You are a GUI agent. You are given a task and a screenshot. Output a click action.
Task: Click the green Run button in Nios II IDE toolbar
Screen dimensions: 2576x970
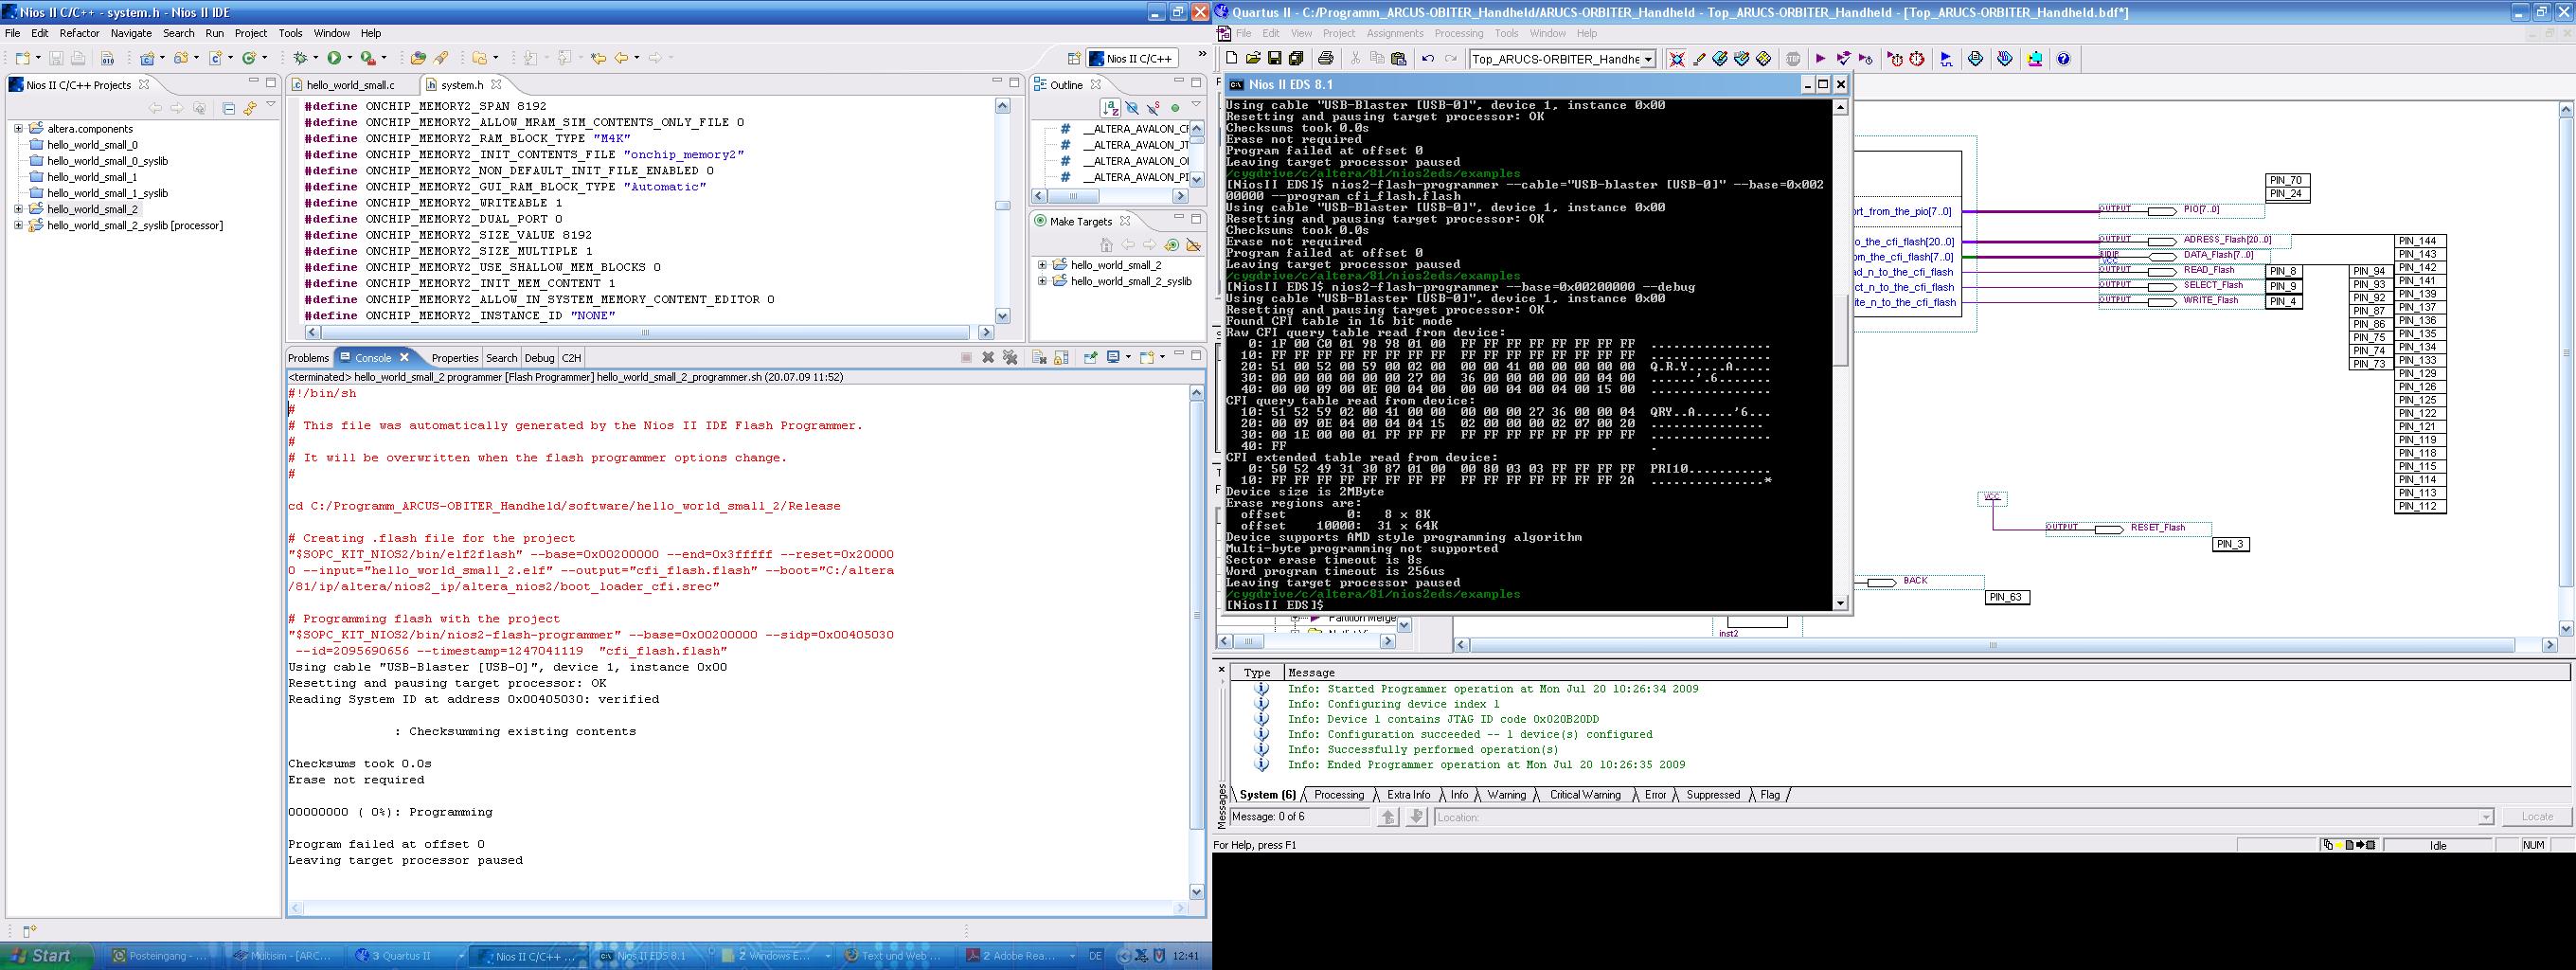pyautogui.click(x=334, y=58)
